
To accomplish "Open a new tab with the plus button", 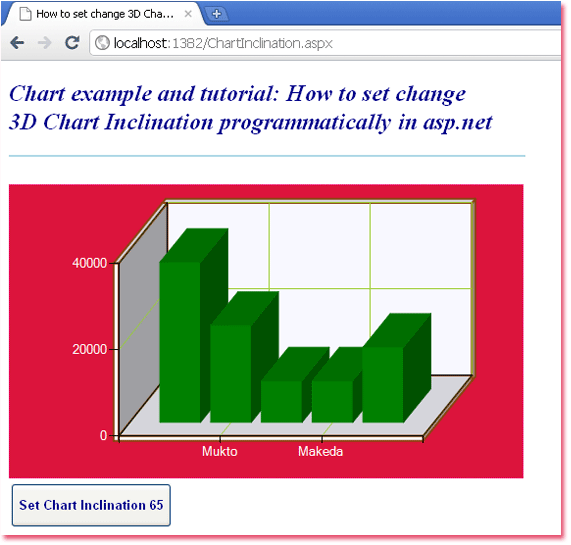I will 216,14.
